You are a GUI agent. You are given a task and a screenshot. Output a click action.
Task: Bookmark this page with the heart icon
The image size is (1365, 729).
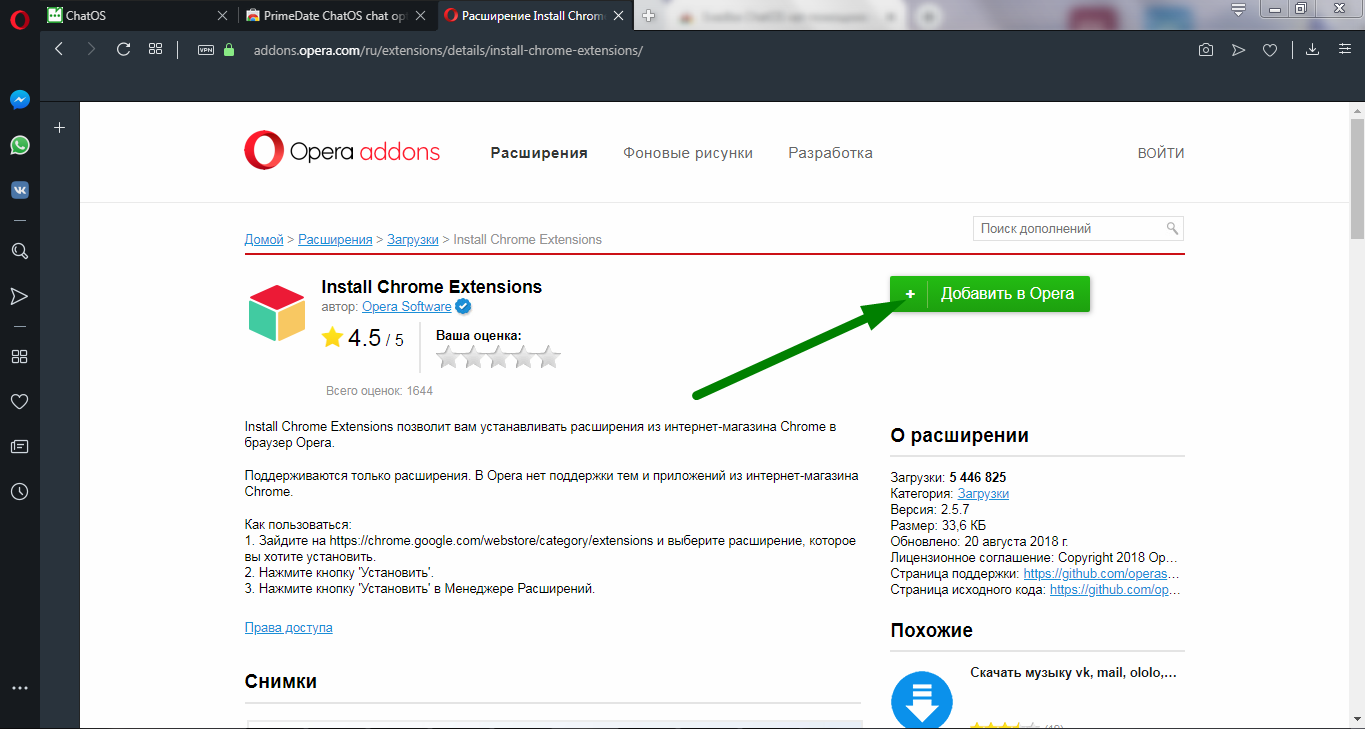click(1270, 50)
